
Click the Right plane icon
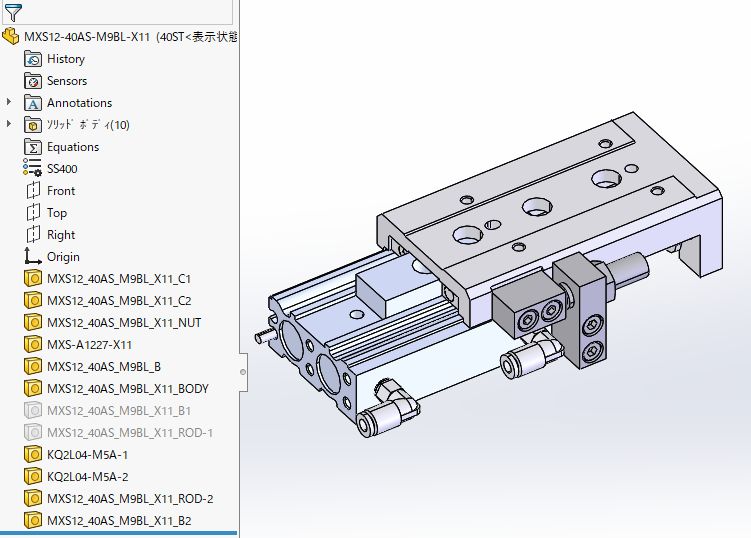33,235
